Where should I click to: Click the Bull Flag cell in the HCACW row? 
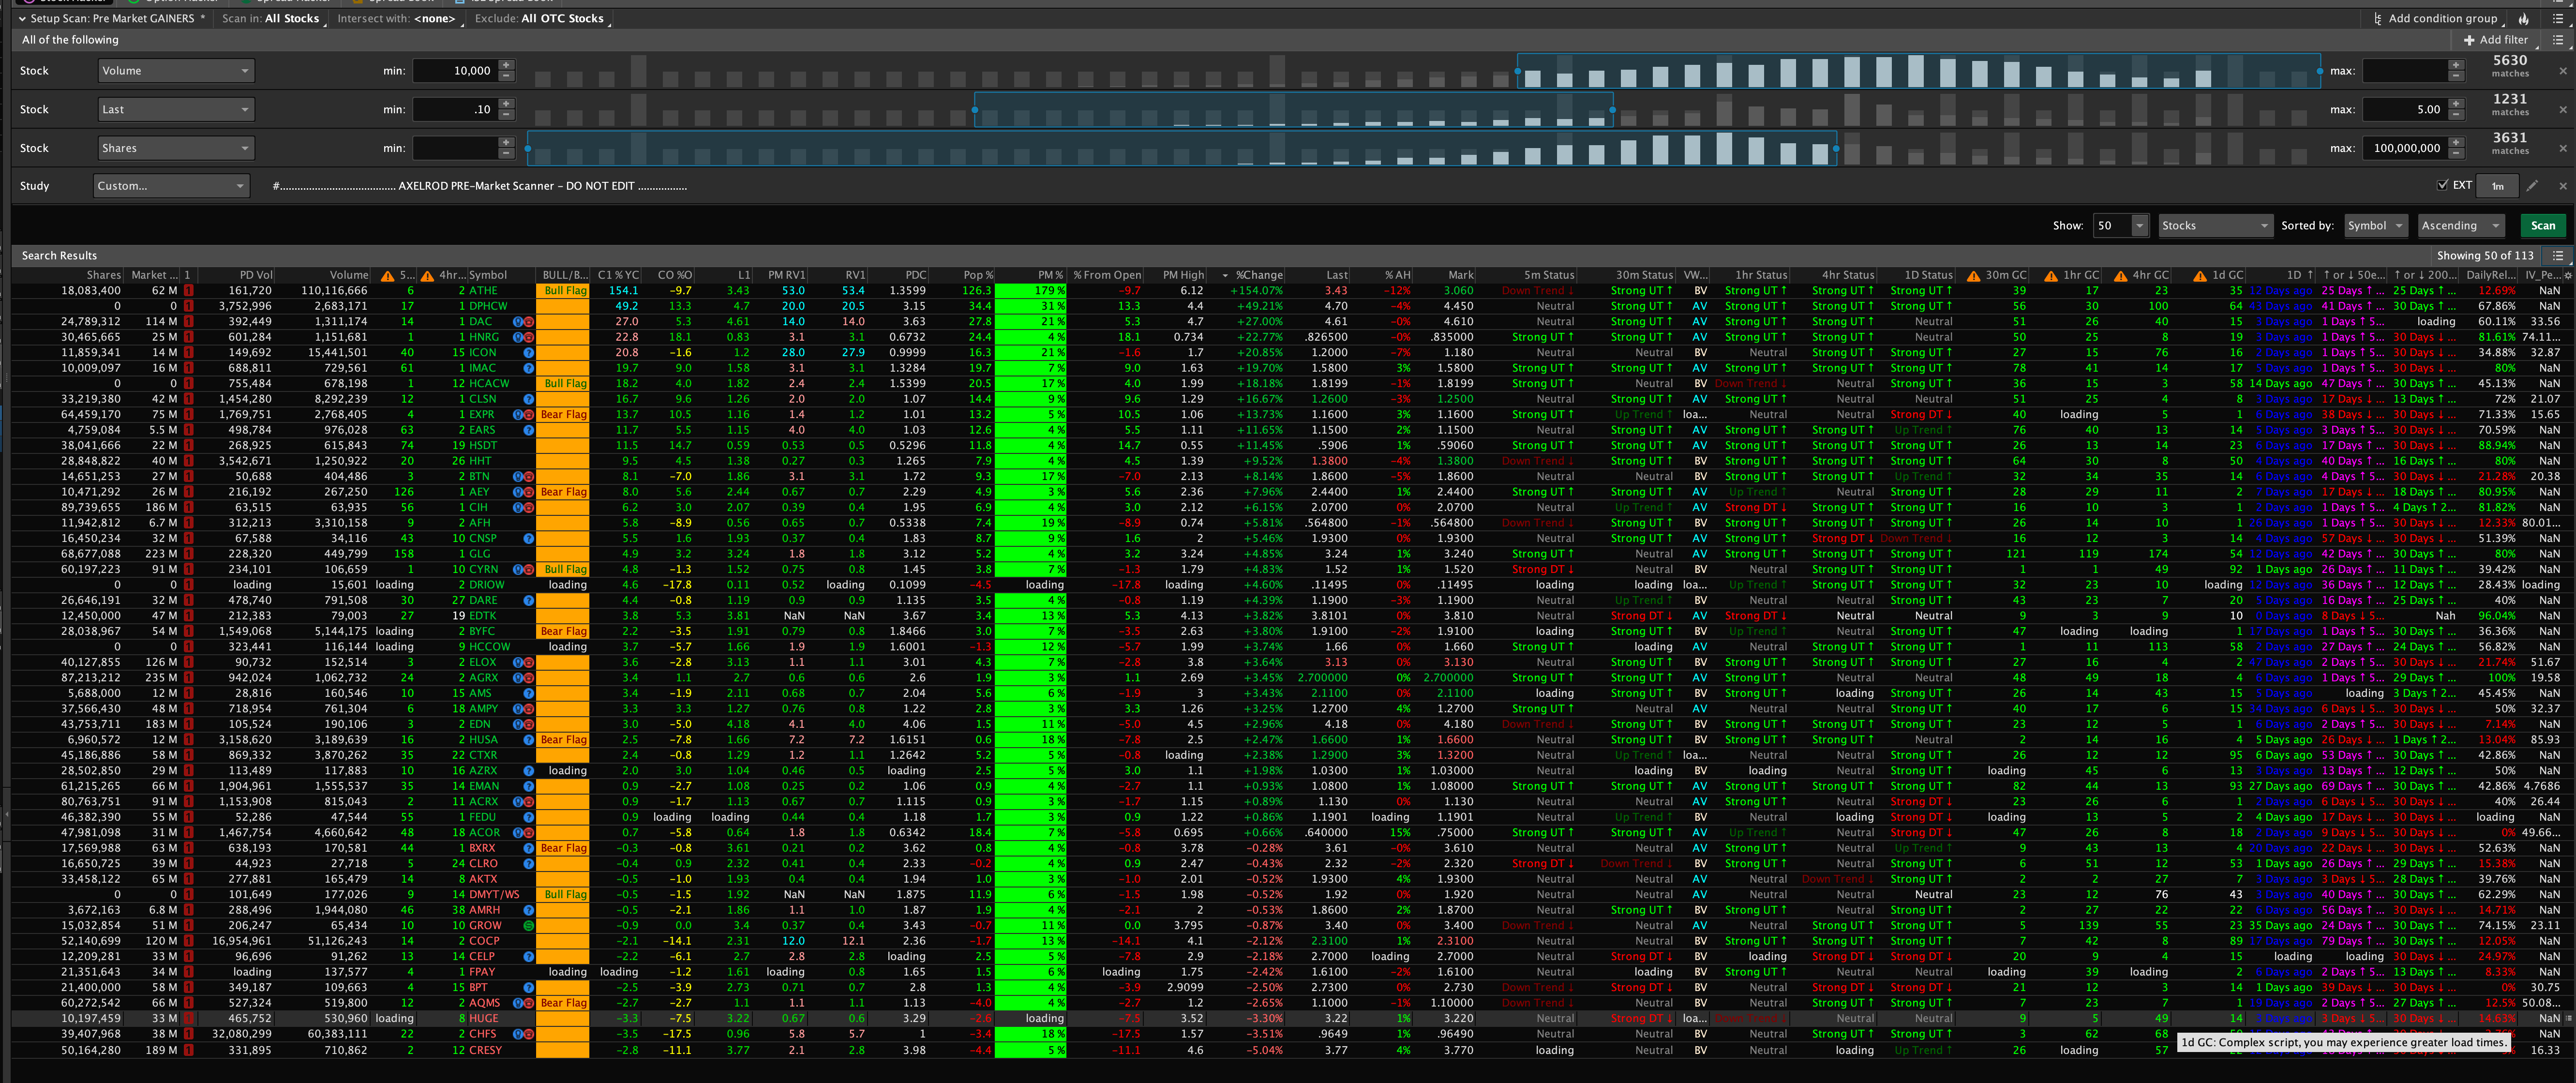(564, 384)
